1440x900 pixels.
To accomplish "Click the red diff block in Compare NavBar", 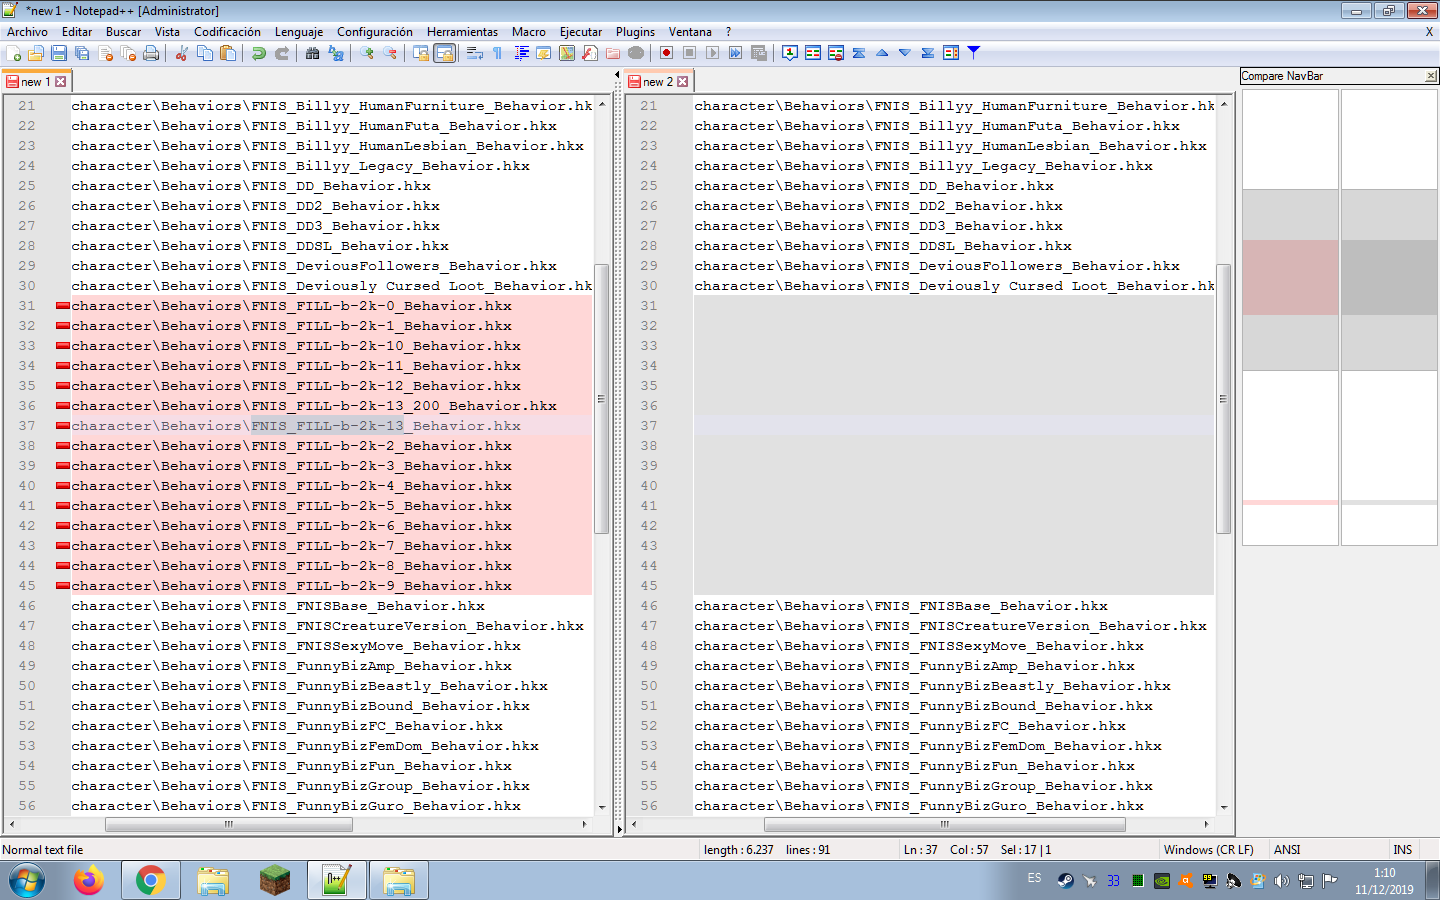I will 1290,277.
